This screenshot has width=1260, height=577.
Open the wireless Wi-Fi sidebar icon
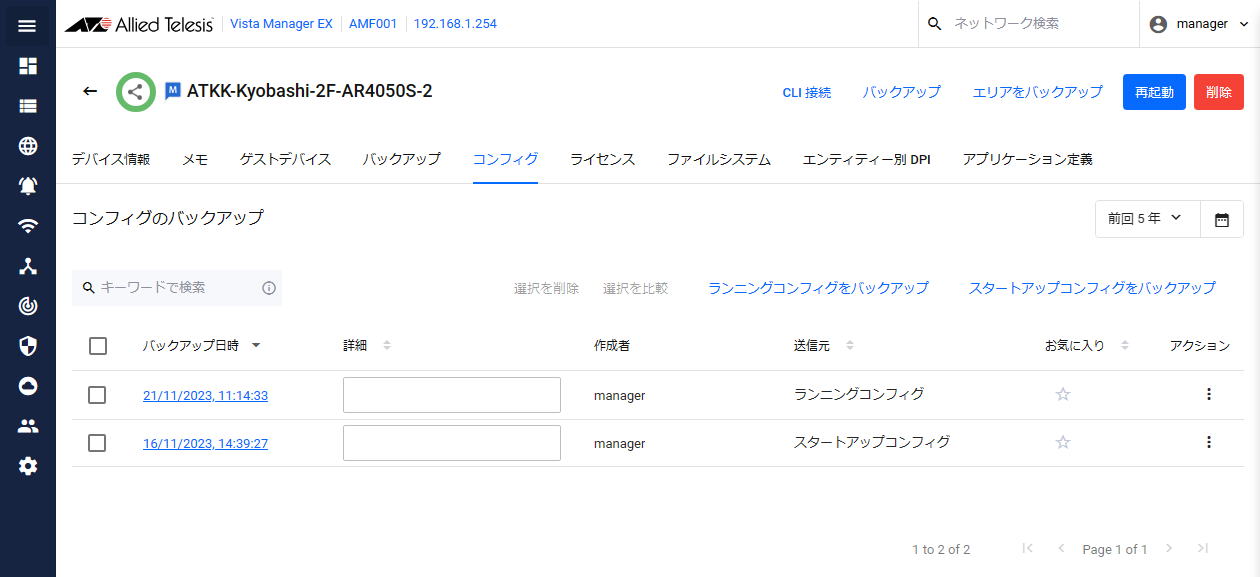click(28, 226)
